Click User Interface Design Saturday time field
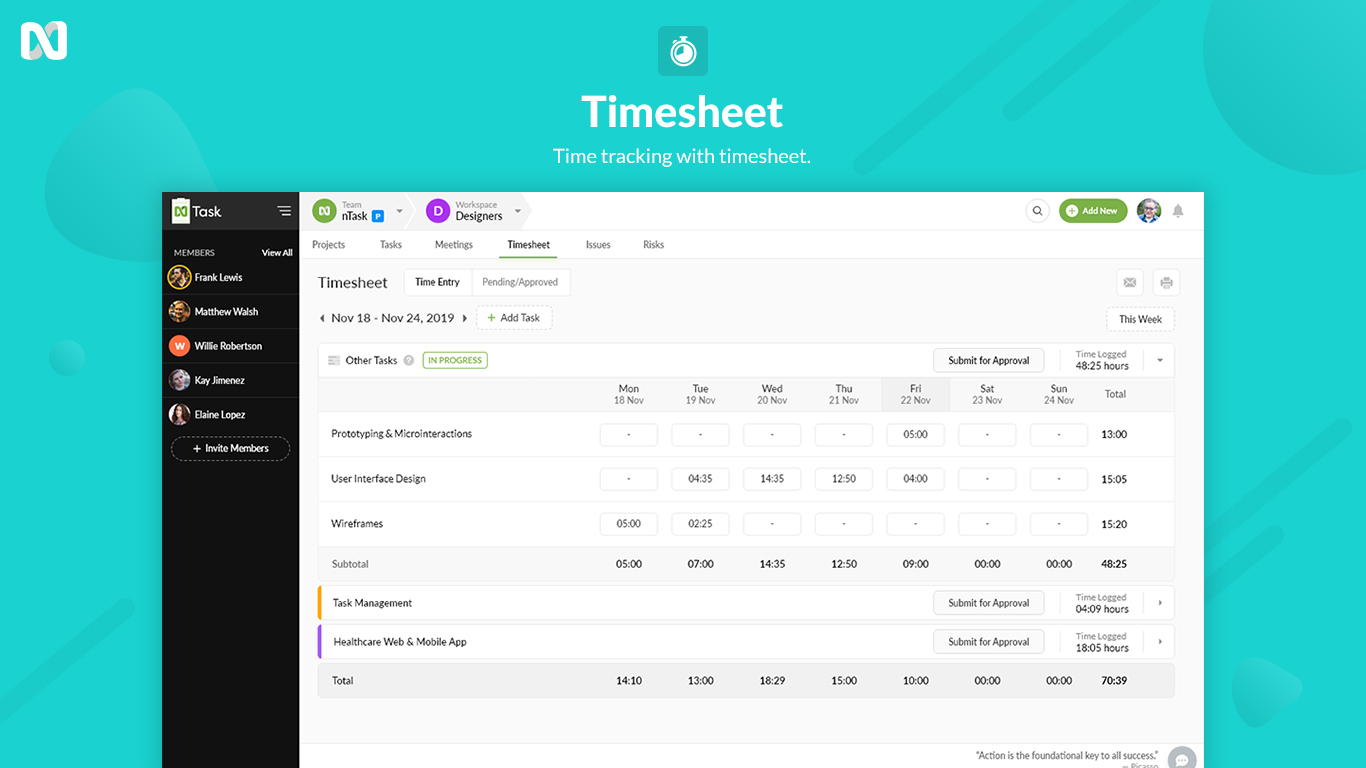Screen dimensions: 1366x768 987,479
